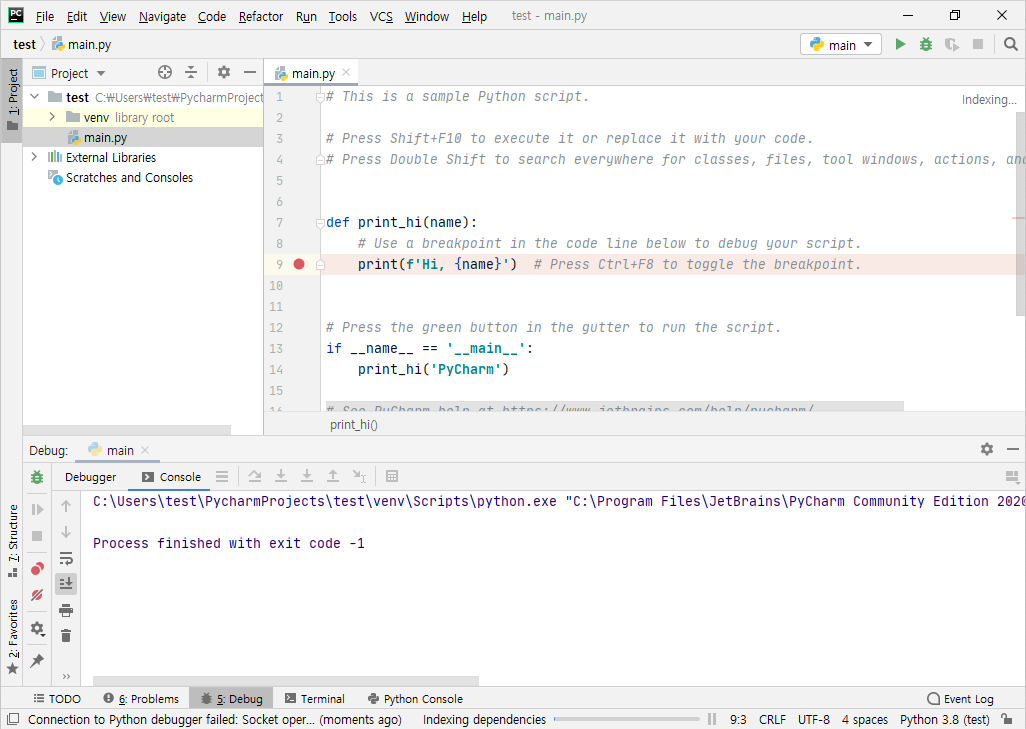Step out button in debugger toolbar
1026x729 pixels.
coord(333,476)
